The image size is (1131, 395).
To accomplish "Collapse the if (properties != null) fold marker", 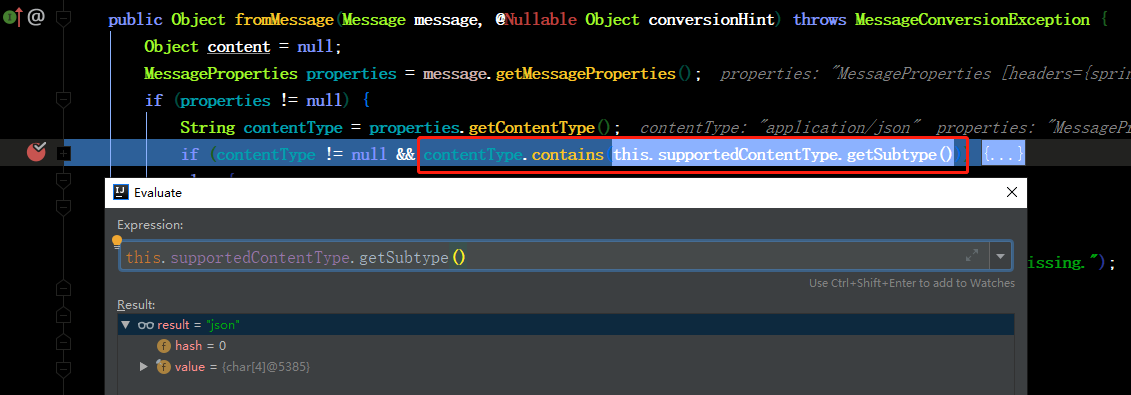I will 63,99.
